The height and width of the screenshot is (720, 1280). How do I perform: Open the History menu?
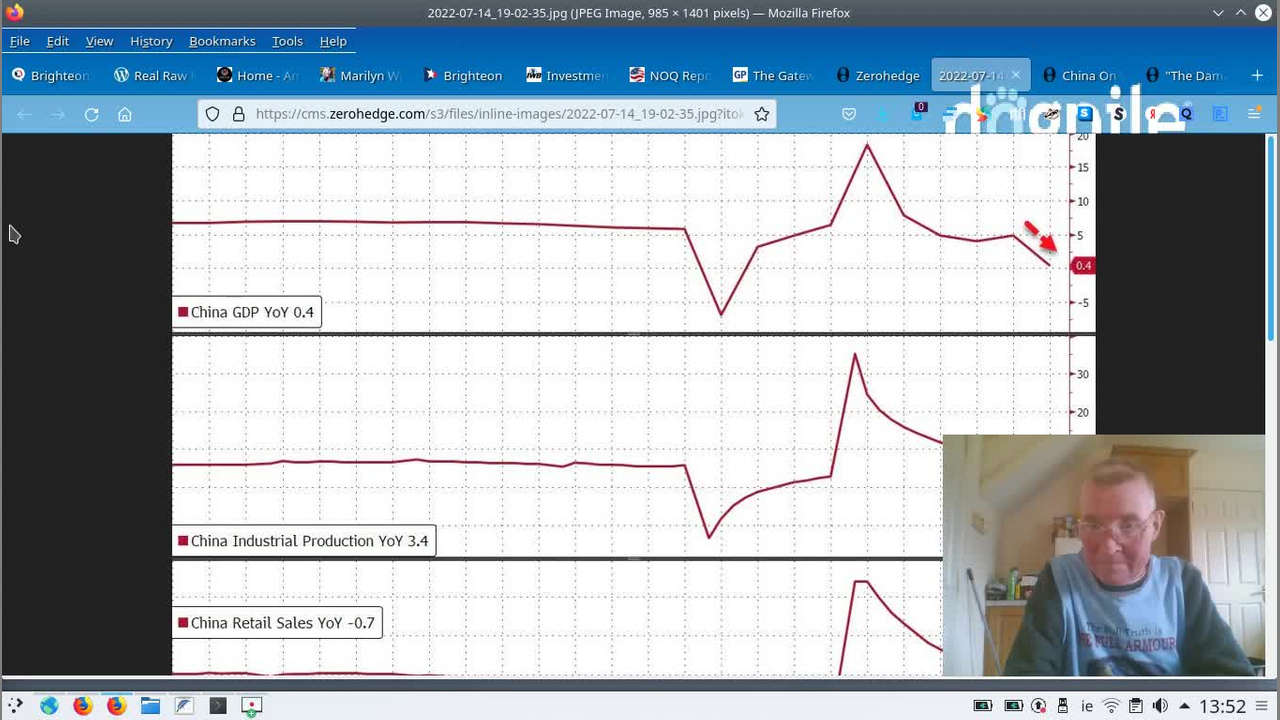point(151,41)
